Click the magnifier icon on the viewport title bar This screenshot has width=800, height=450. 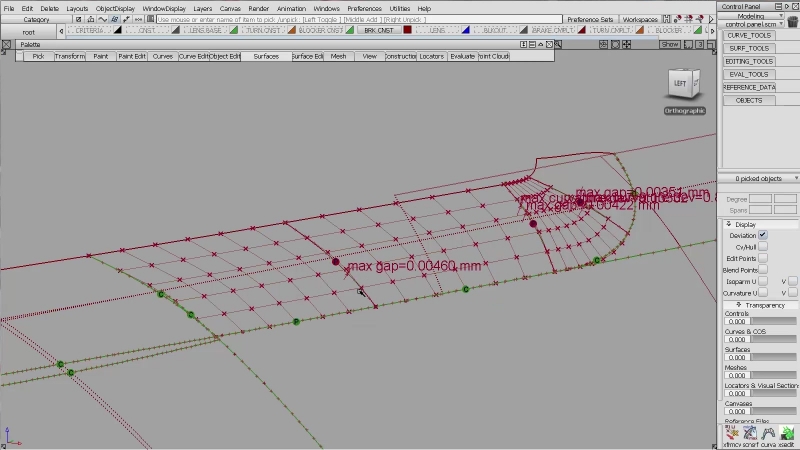click(x=558, y=44)
